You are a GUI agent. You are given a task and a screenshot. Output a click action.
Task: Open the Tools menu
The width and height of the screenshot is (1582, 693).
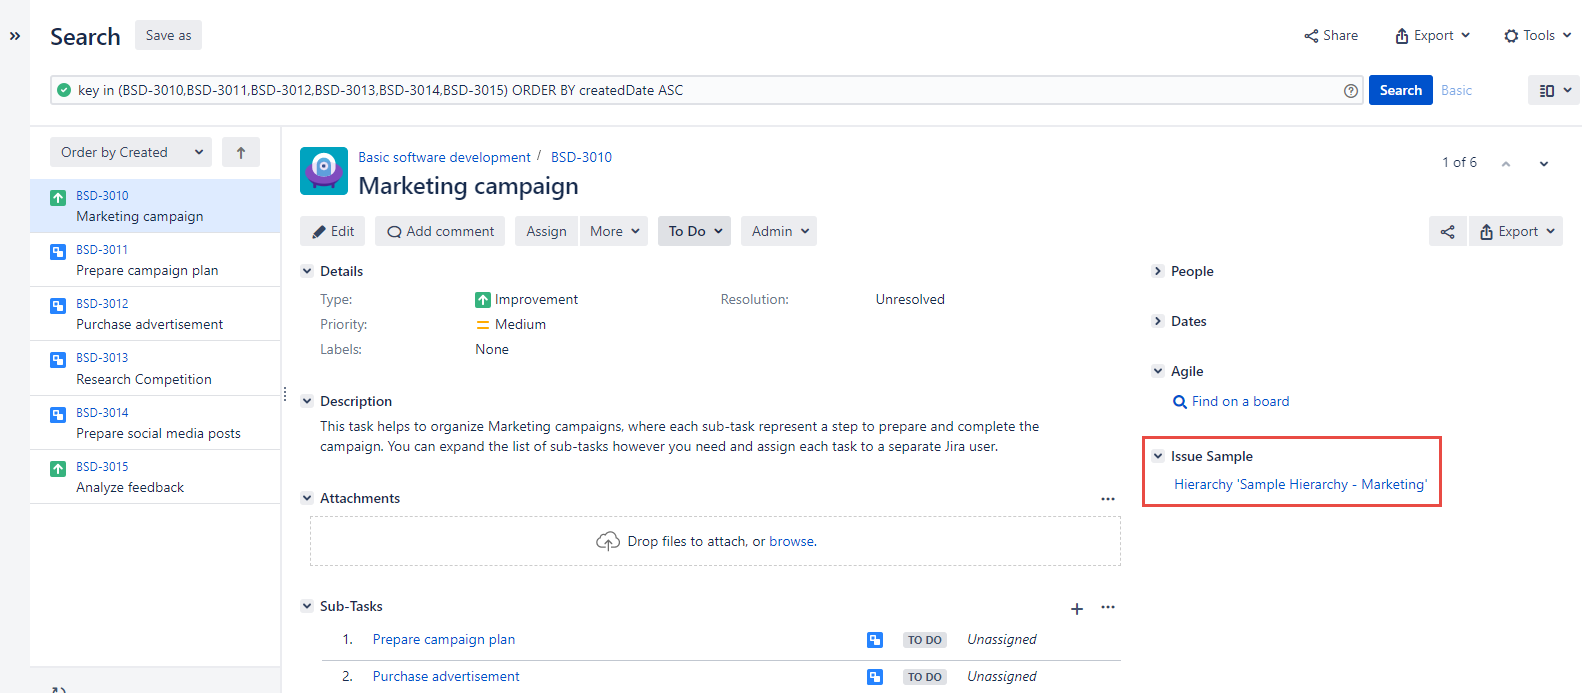click(1537, 36)
